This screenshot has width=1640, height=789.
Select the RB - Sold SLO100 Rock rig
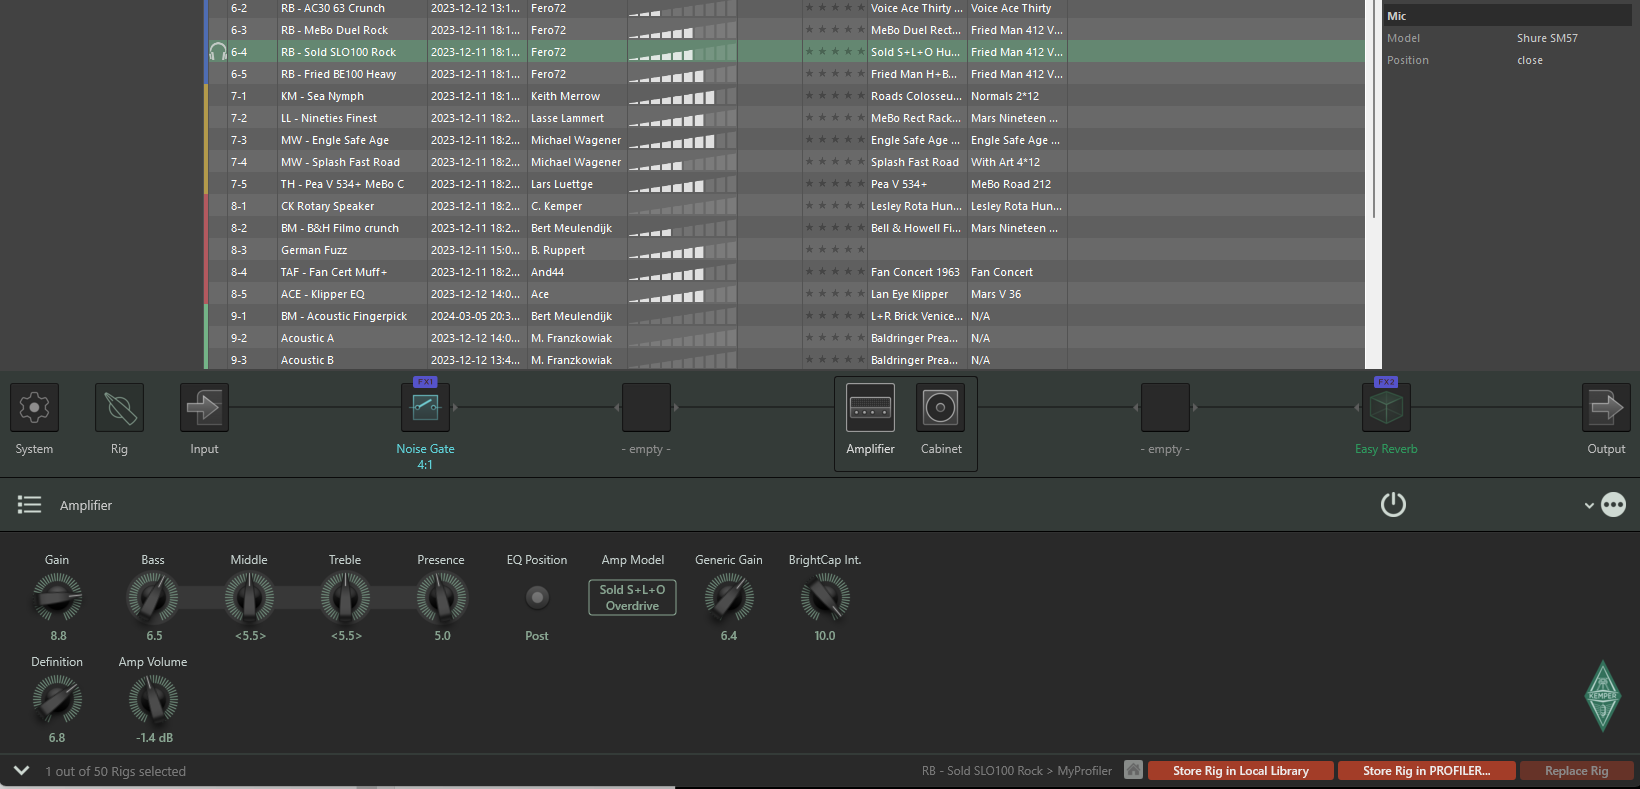pos(785,52)
